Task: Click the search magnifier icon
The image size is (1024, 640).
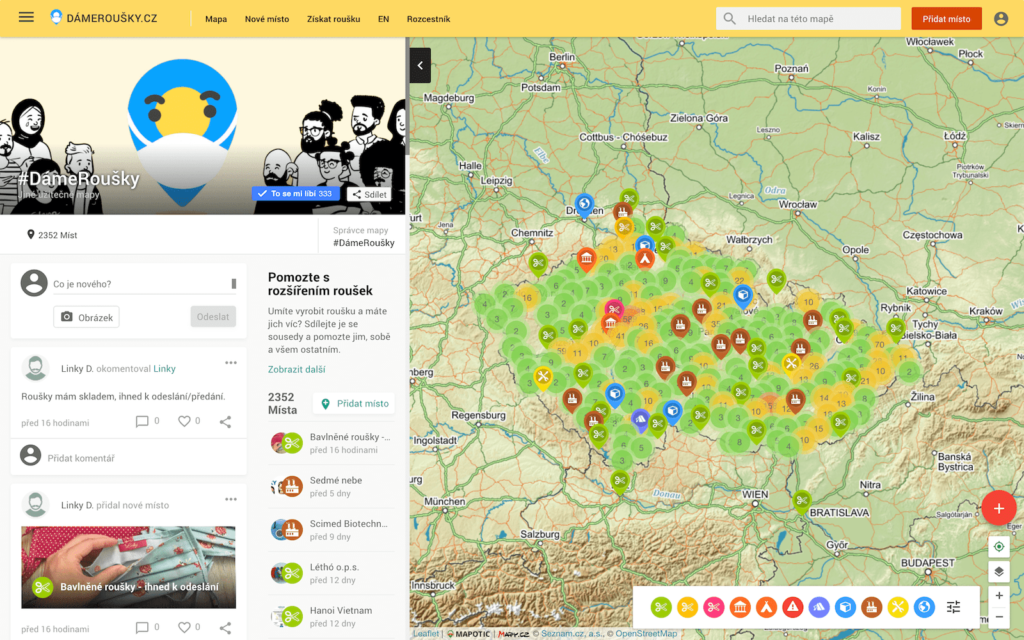Action: tap(729, 19)
